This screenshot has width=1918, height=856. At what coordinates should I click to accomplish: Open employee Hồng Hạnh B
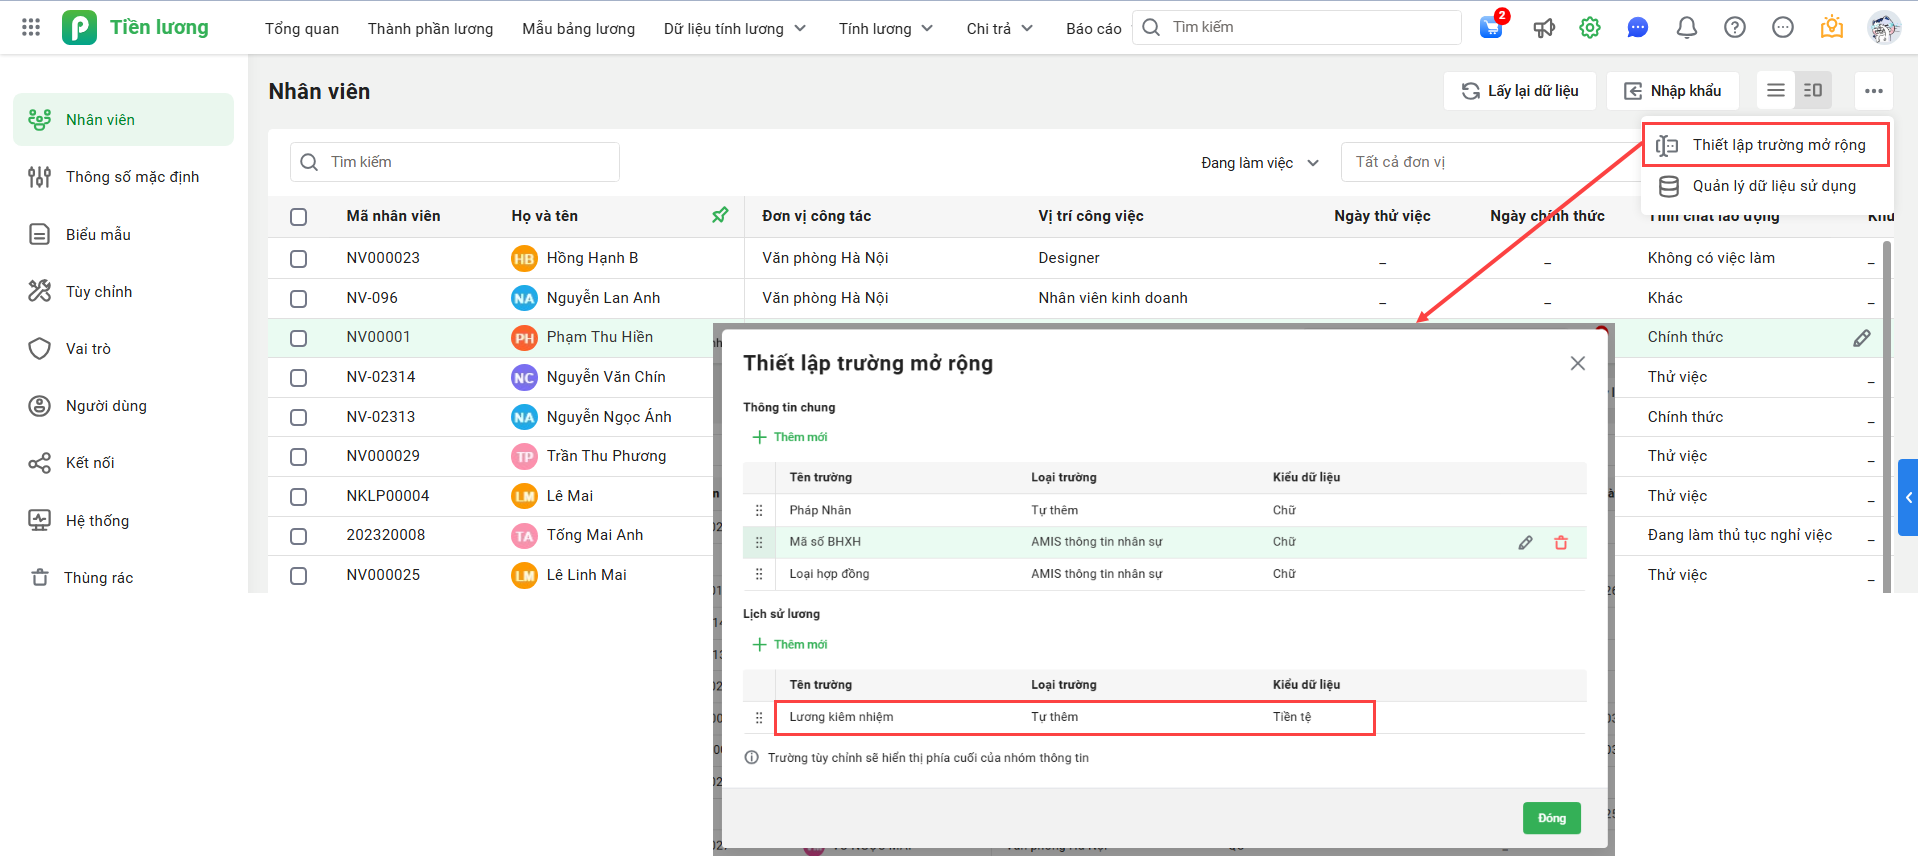592,258
